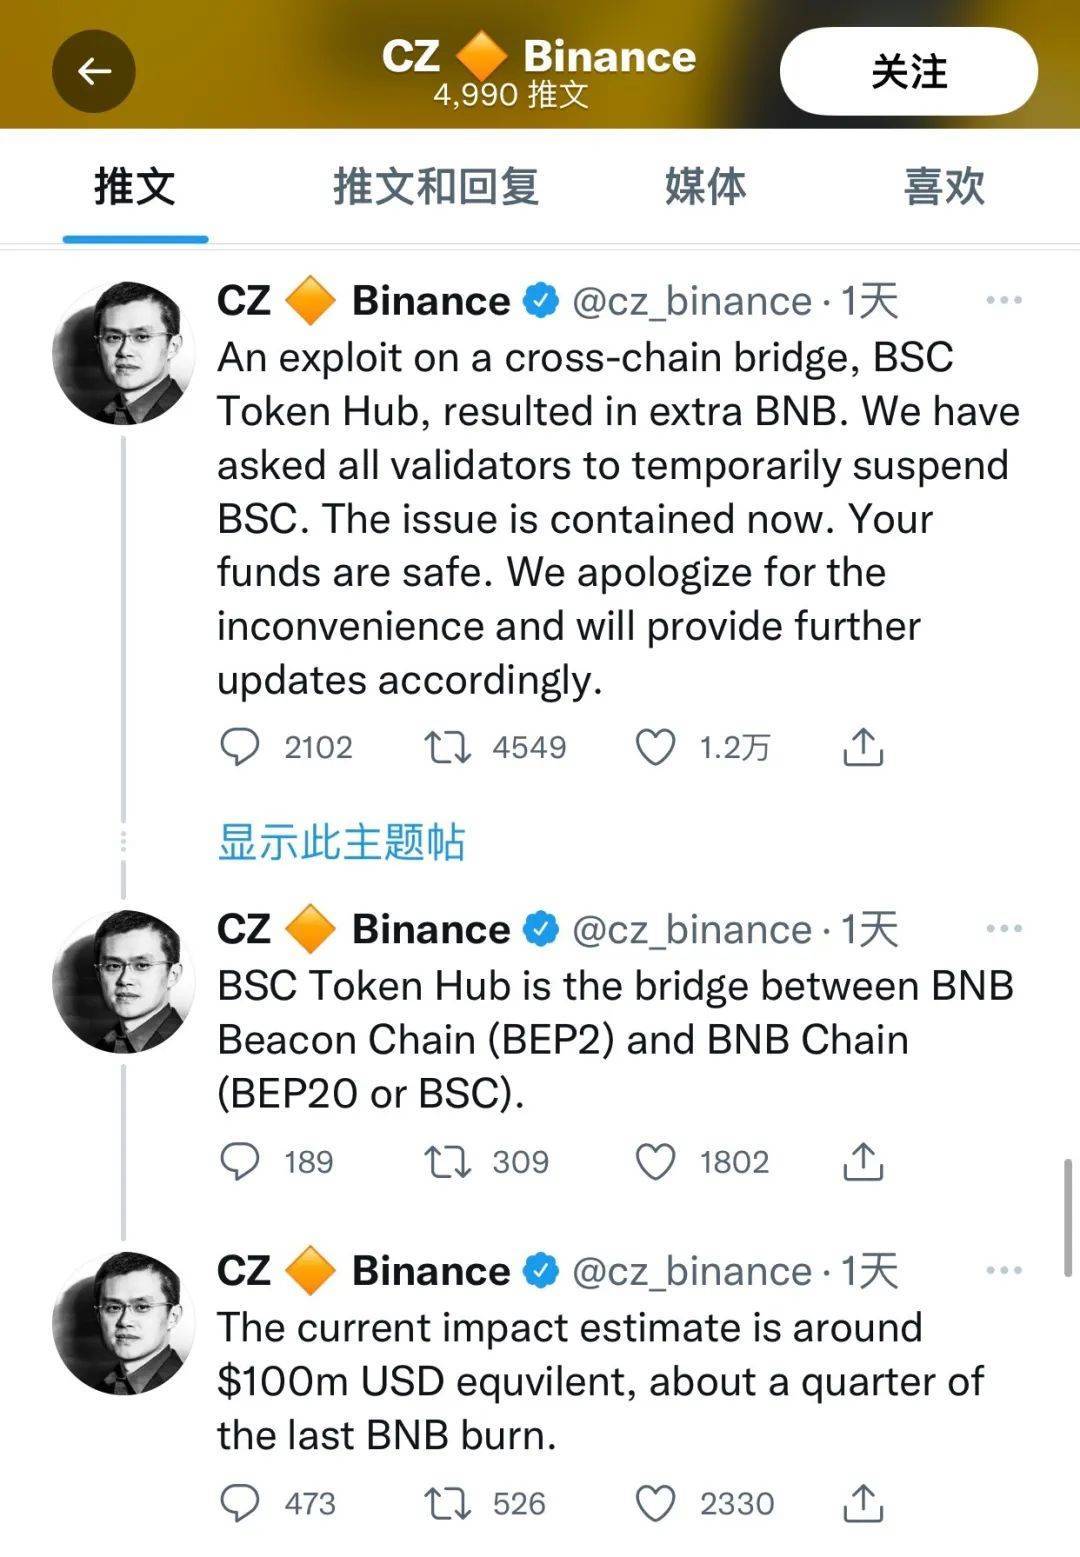This screenshot has width=1080, height=1557.
Task: Like the BSC Token Hub bridge tweet
Action: [x=656, y=1162]
